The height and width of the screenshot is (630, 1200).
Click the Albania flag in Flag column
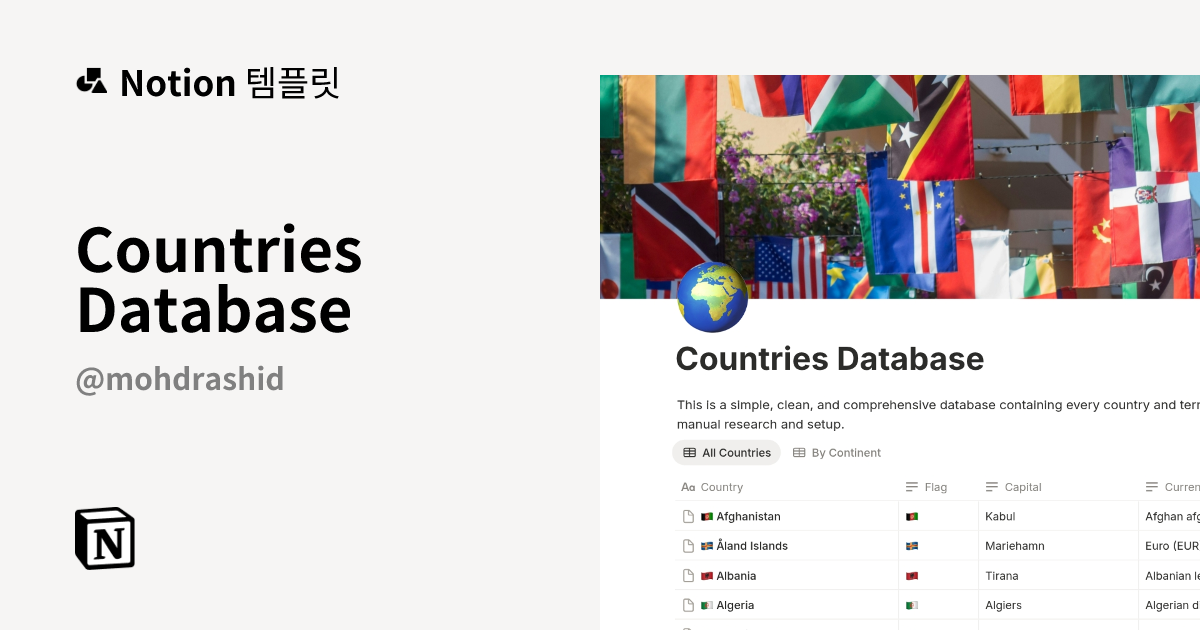pyautogui.click(x=911, y=576)
